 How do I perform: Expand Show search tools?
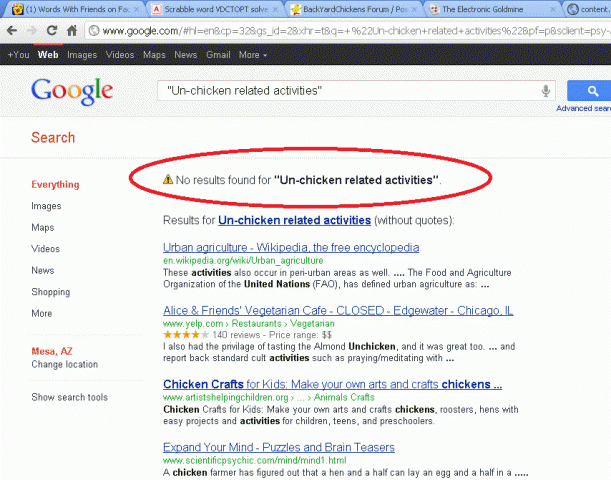click(69, 397)
